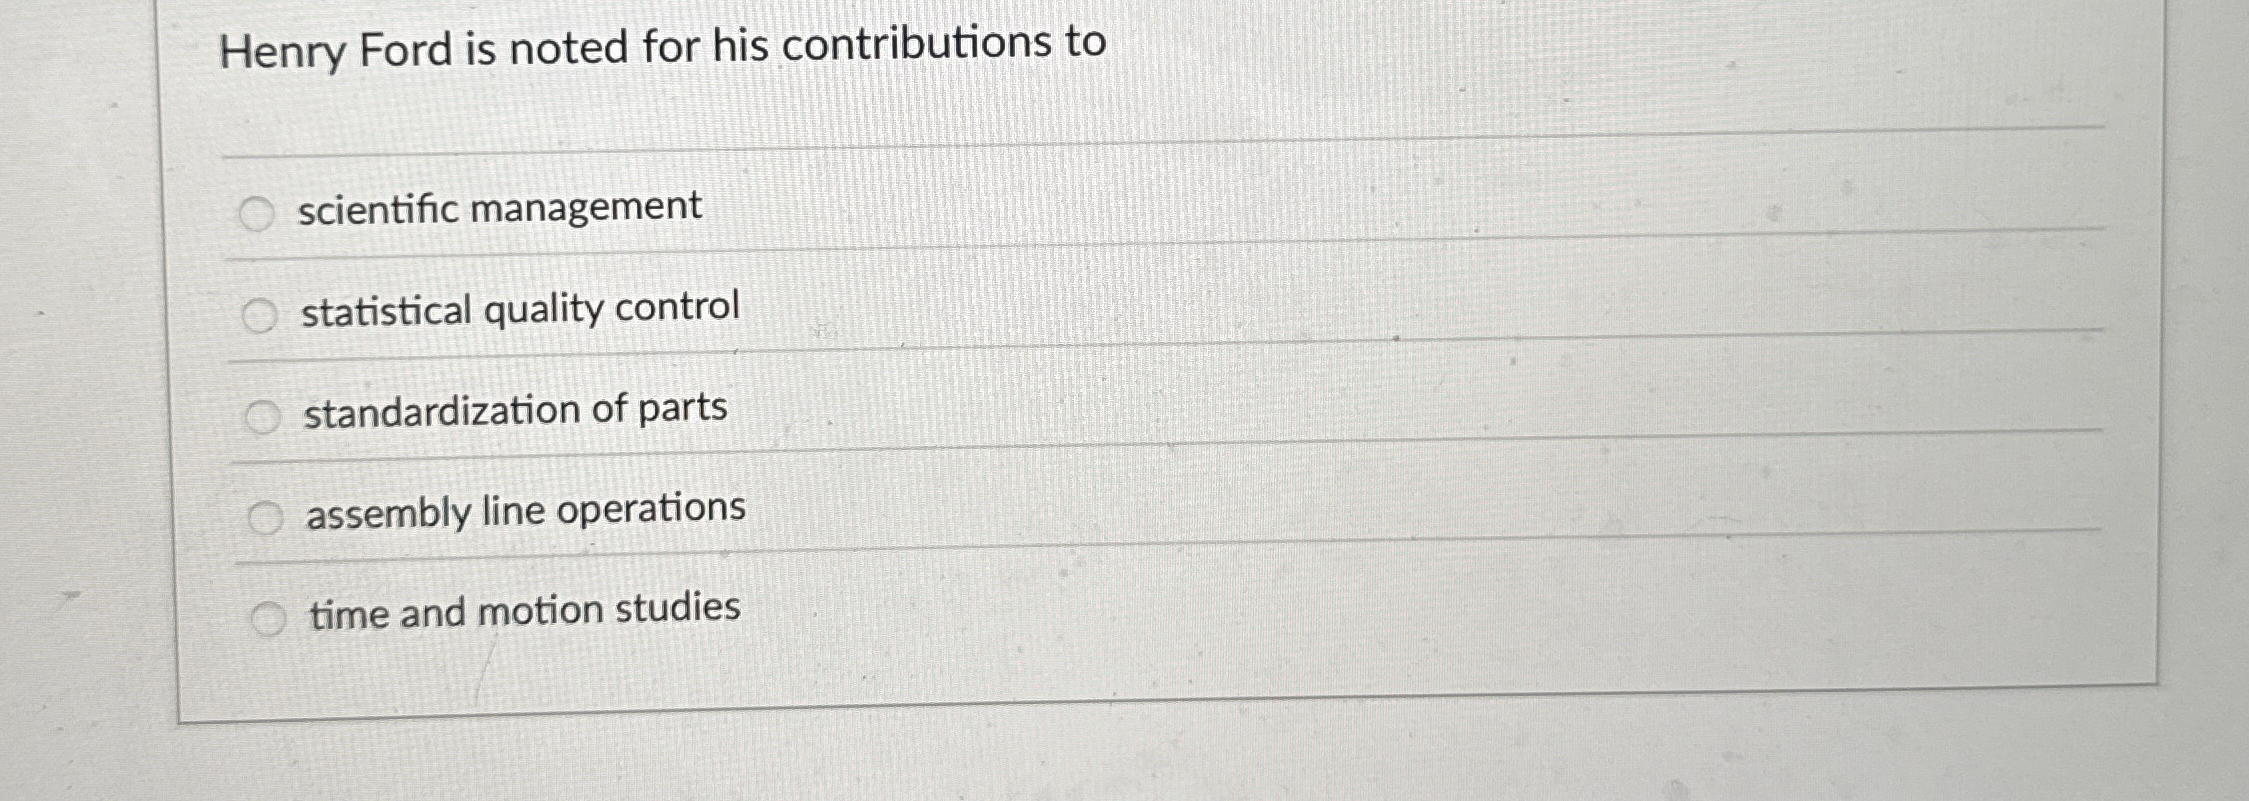This screenshot has height=801, width=2249.
Task: Click the 'time and motion studies' answer label
Action: click(x=525, y=610)
